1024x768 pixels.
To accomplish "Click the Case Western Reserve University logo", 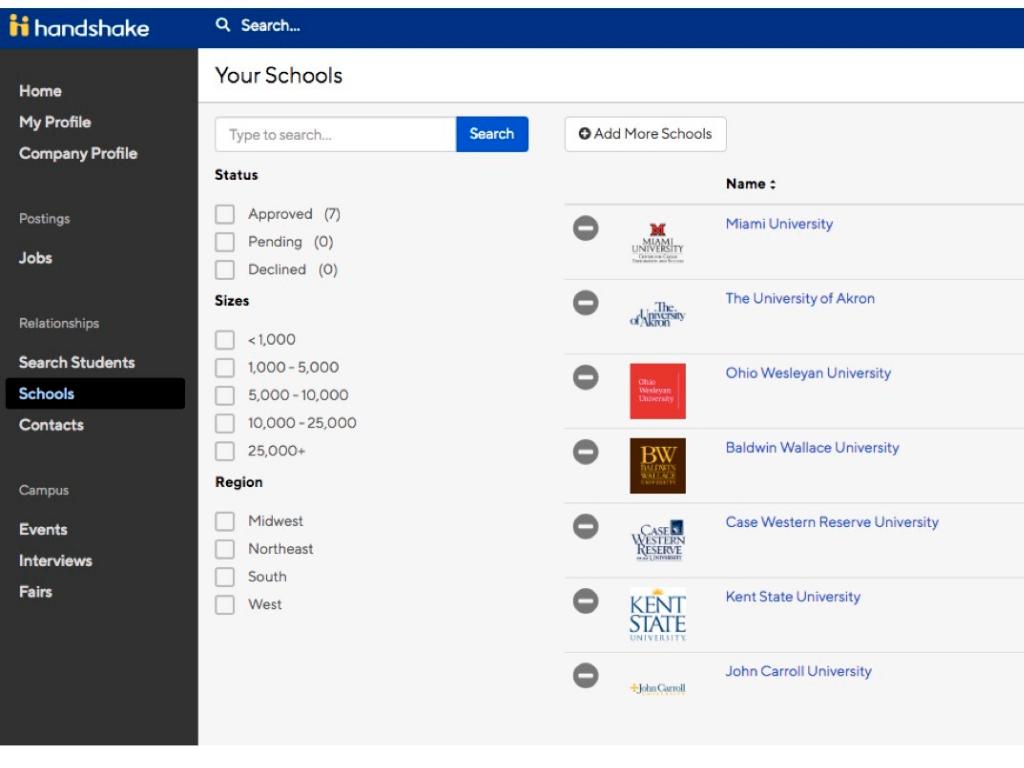I will pyautogui.click(x=657, y=541).
